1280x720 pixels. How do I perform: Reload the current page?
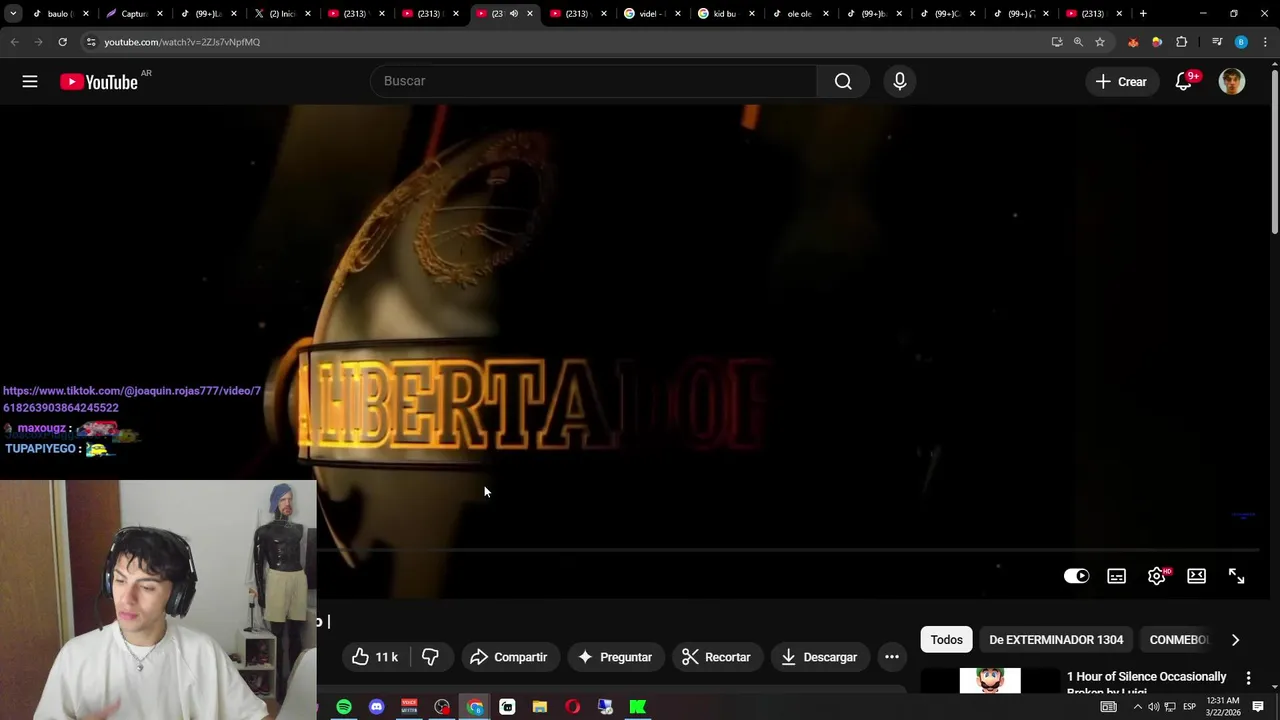[x=62, y=42]
